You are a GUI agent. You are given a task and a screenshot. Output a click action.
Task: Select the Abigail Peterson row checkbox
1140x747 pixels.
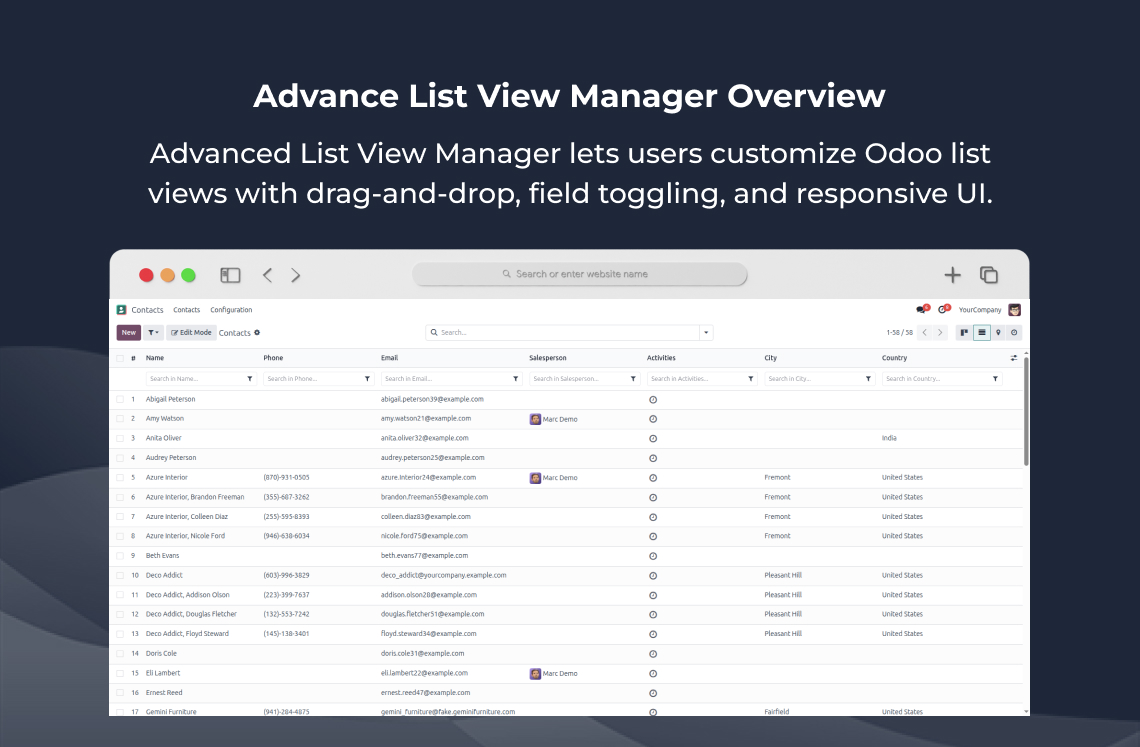click(x=120, y=399)
